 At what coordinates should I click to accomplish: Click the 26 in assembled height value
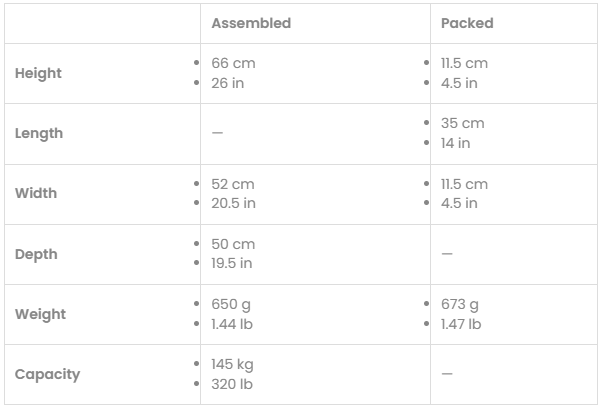pos(228,83)
